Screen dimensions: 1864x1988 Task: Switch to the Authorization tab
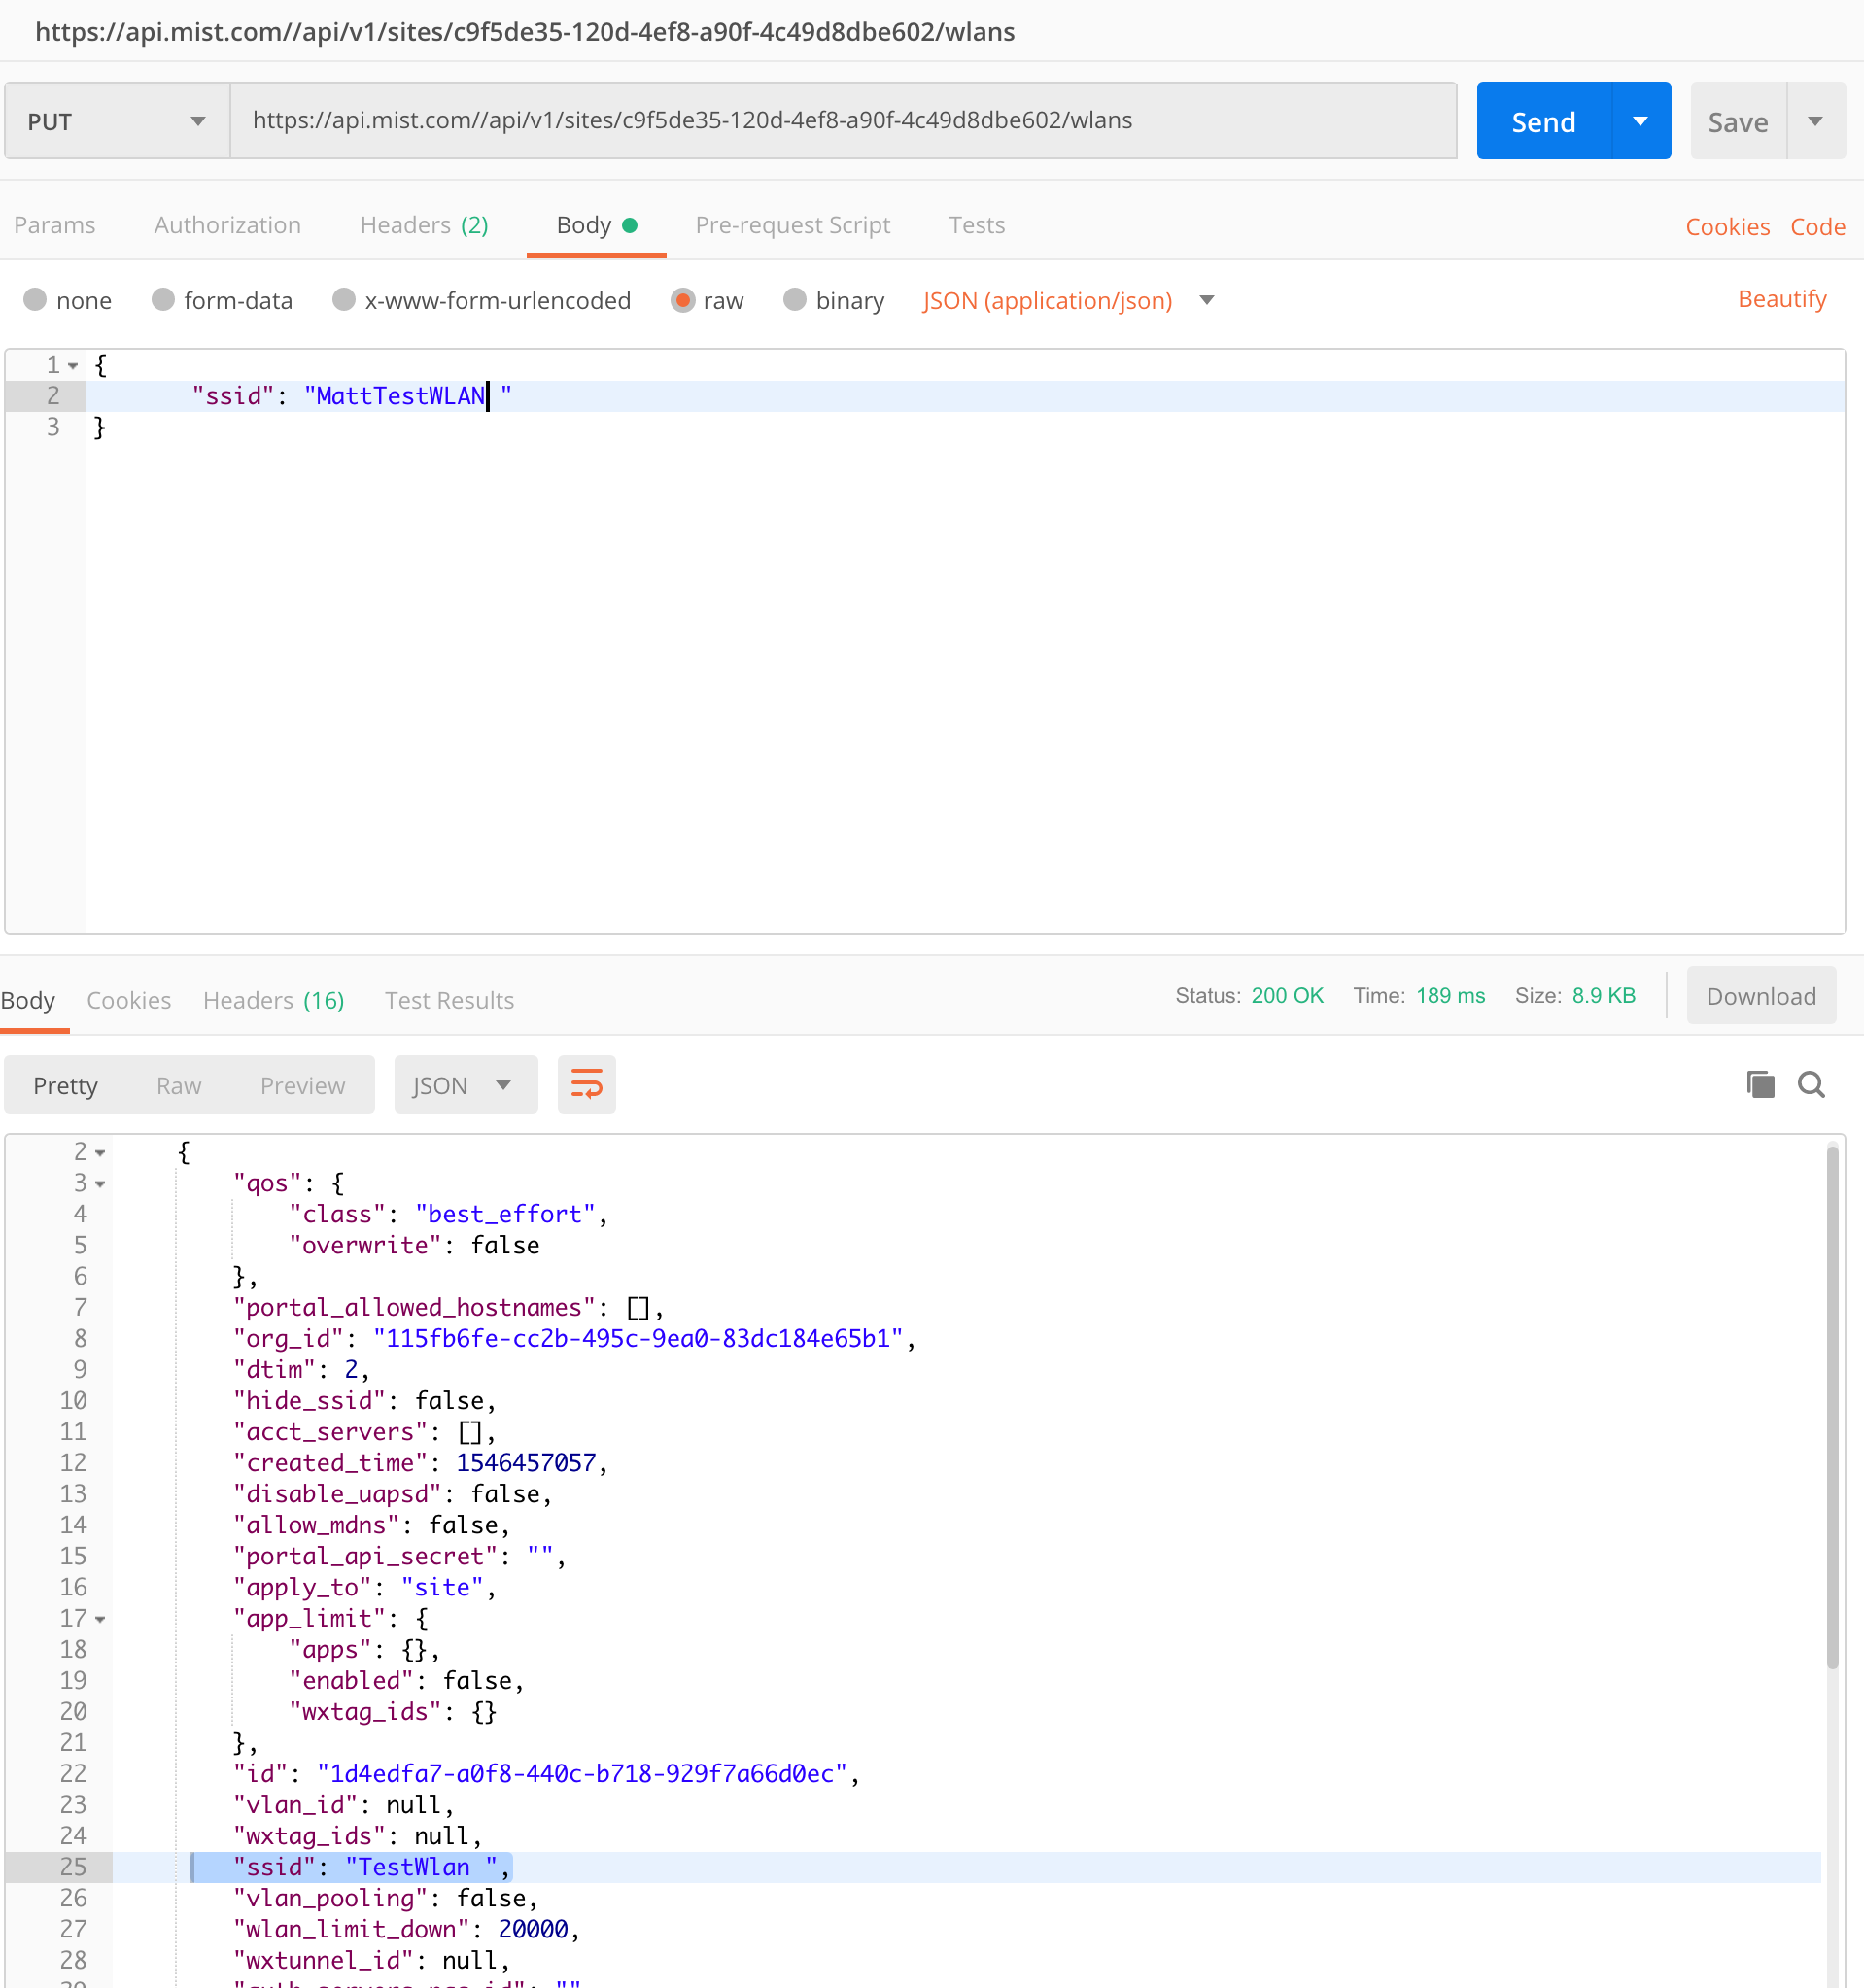pos(227,225)
